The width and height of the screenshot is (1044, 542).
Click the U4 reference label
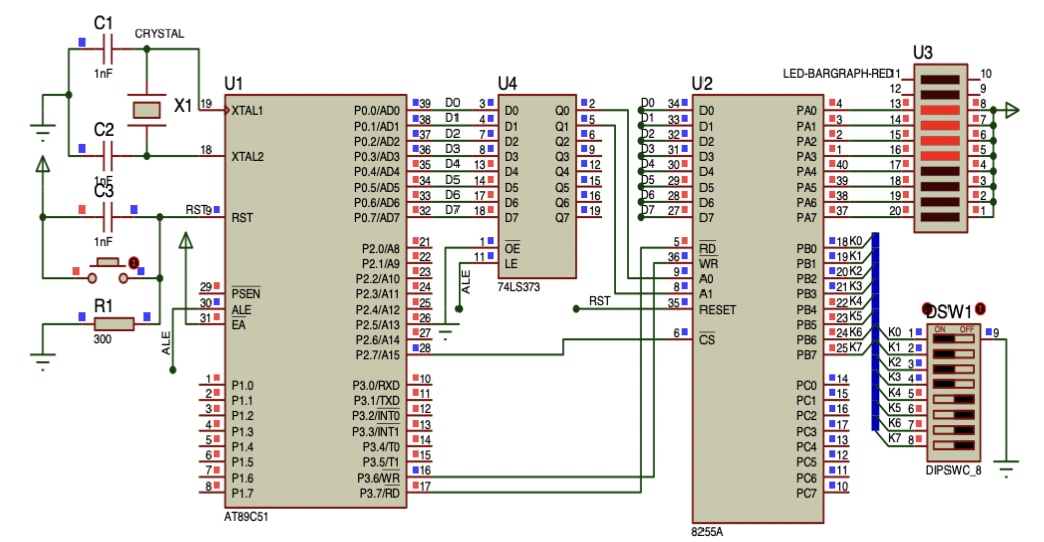[x=507, y=83]
